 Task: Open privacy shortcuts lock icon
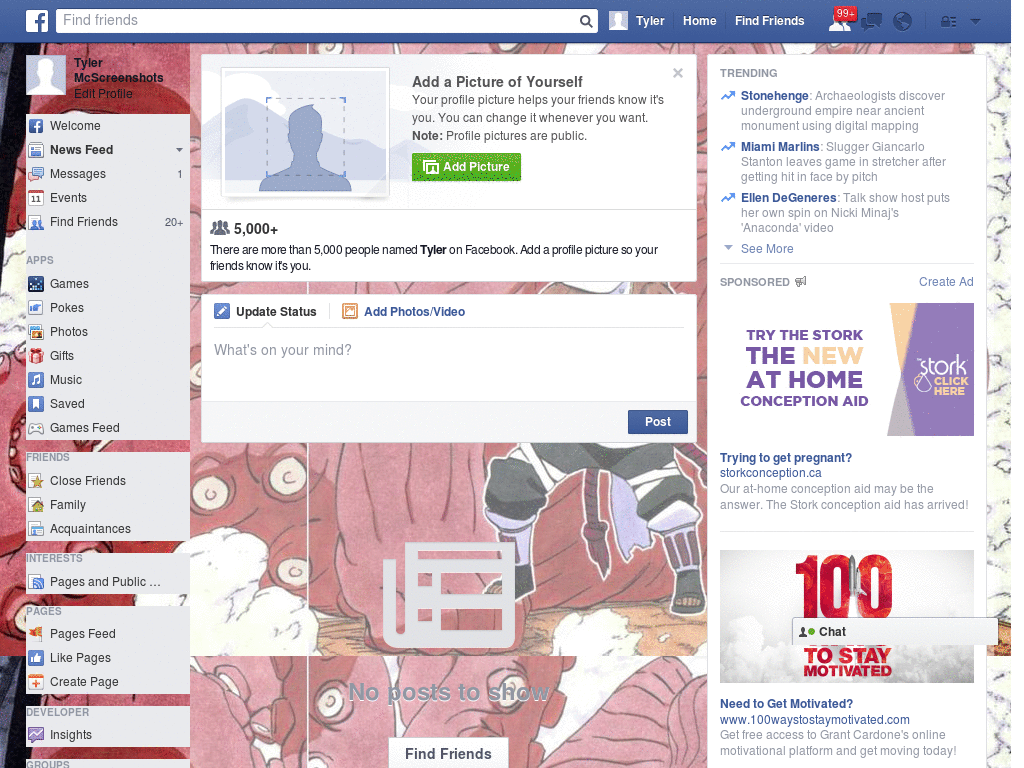948,22
